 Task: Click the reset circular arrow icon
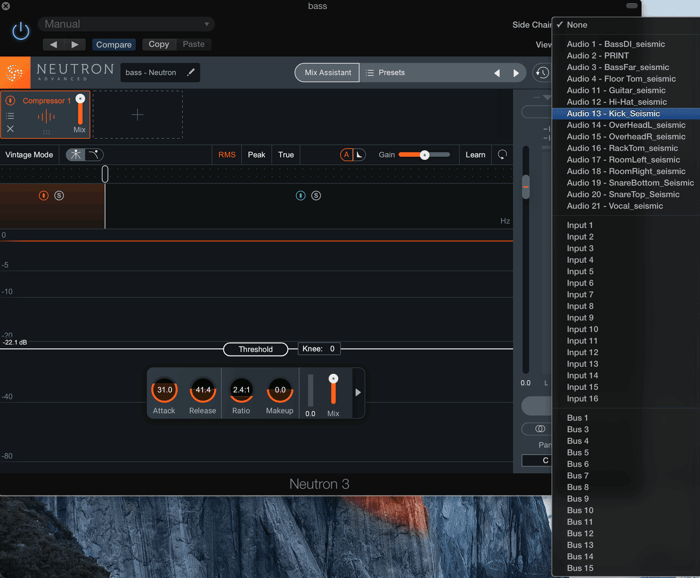(502, 154)
